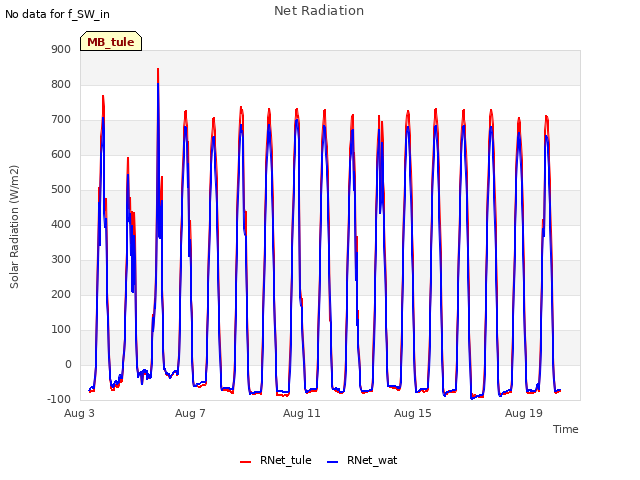Click the 800 y-axis tick label
Image resolution: width=640 pixels, height=480 pixels.
61,84
